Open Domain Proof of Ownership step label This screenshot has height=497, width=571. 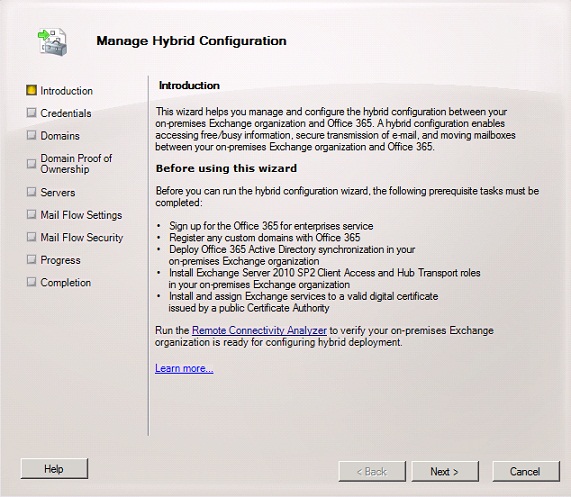click(x=76, y=163)
